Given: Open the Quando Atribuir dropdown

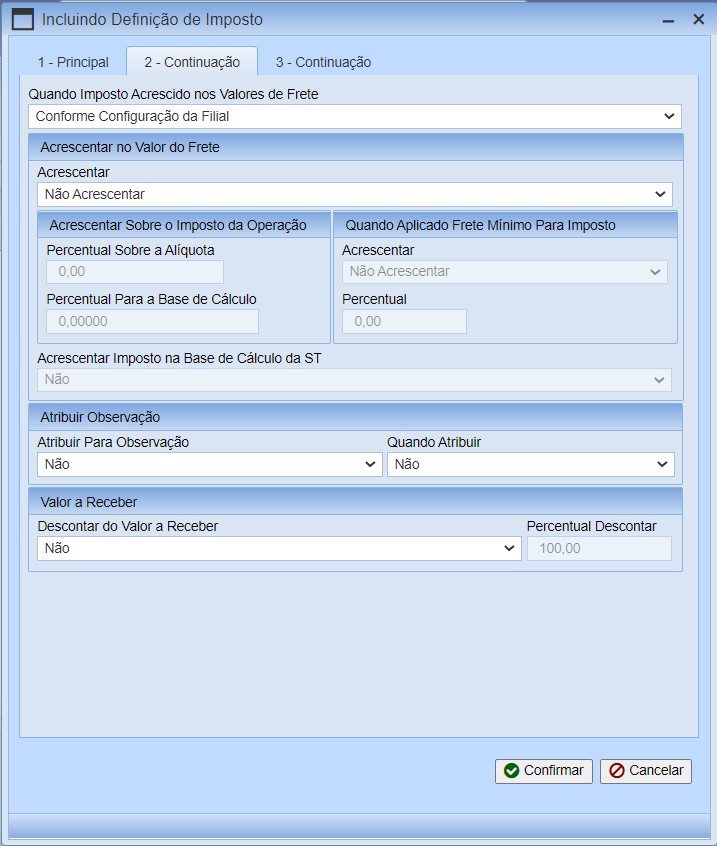Looking at the screenshot, I should point(530,464).
